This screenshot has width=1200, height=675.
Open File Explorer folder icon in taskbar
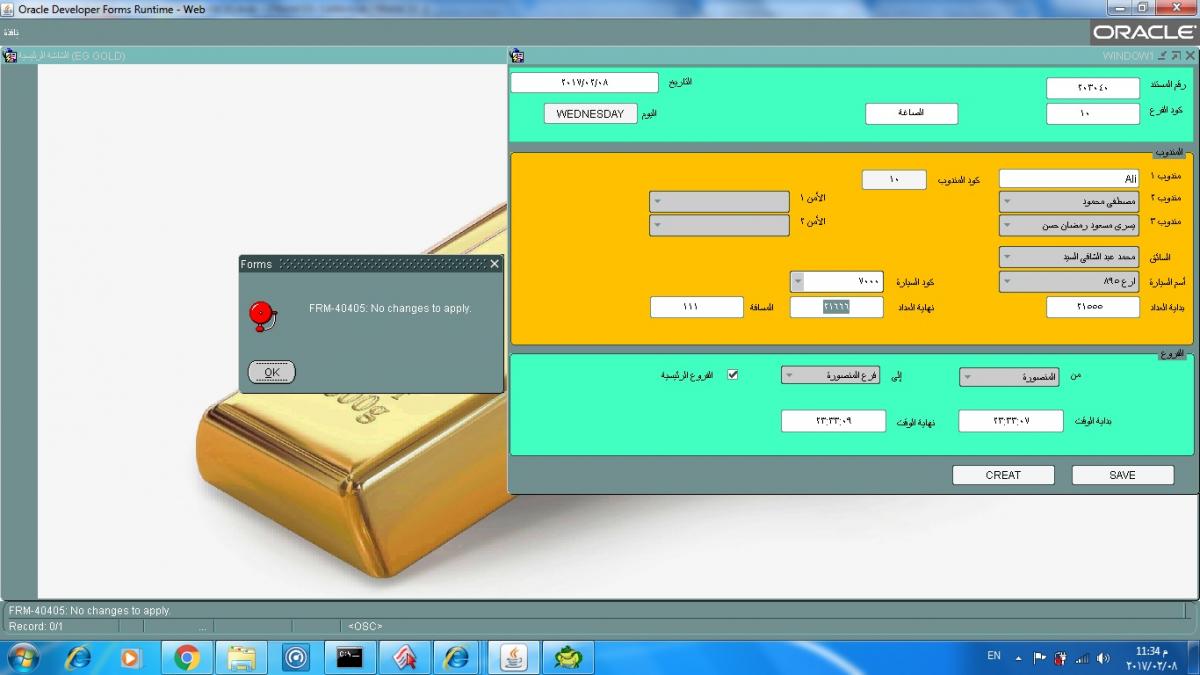[241, 657]
